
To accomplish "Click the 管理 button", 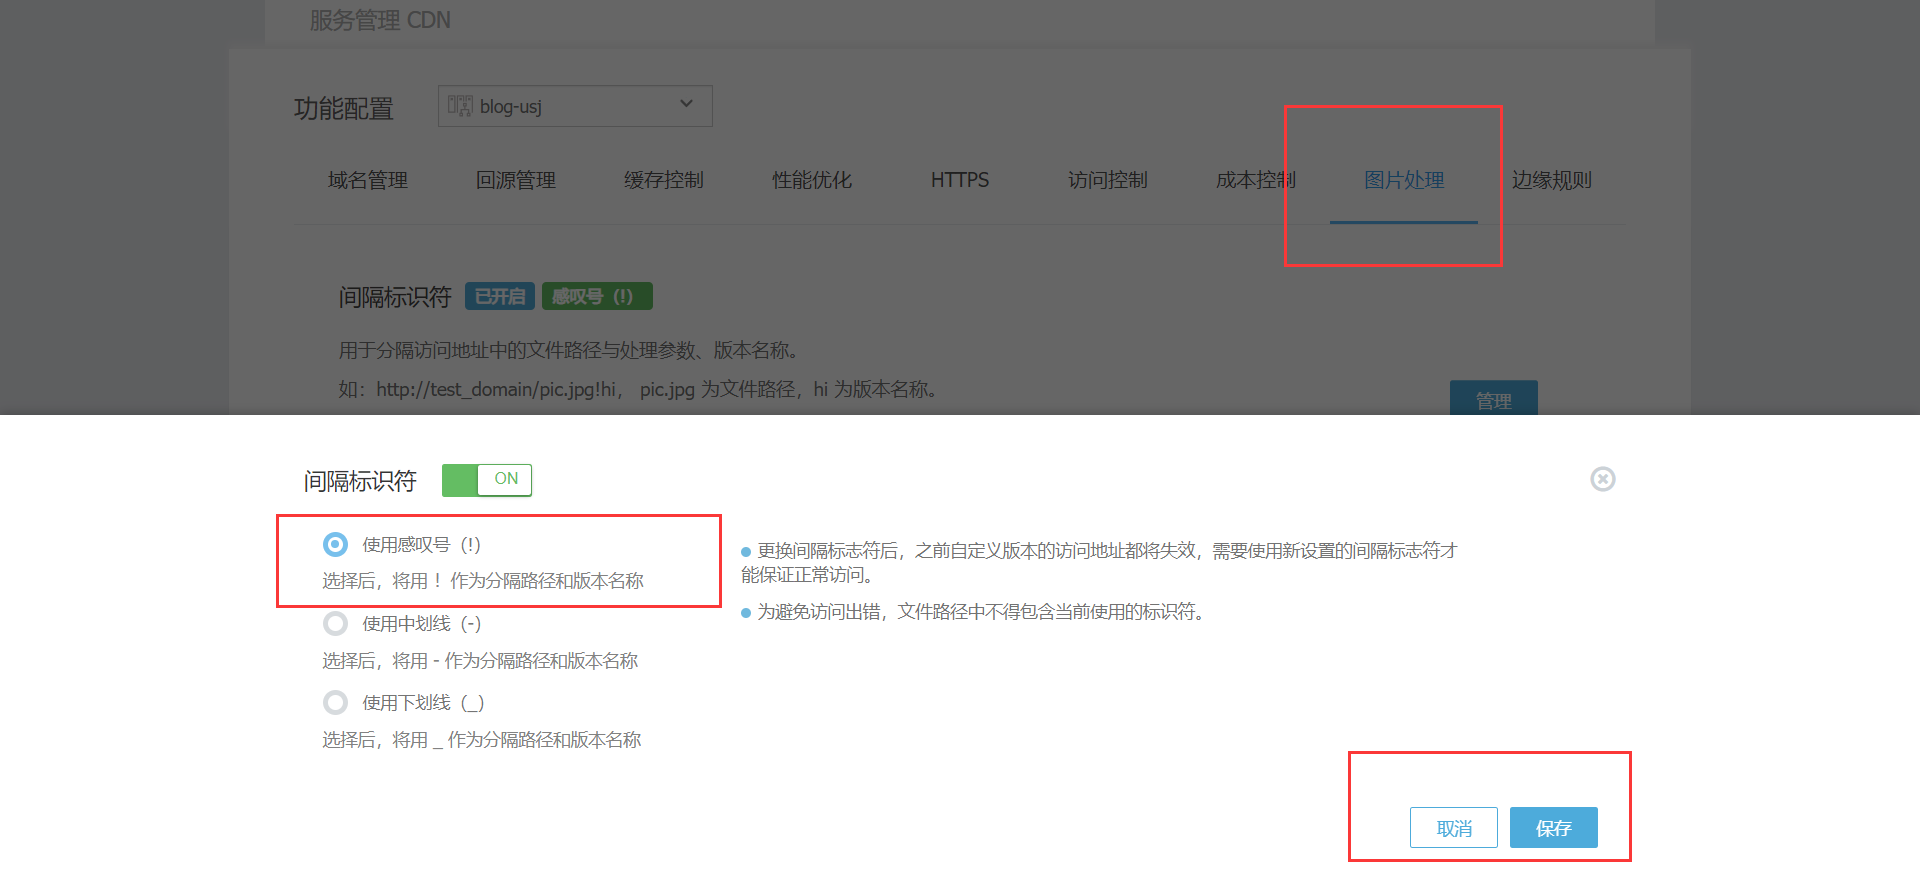I will click(x=1493, y=400).
